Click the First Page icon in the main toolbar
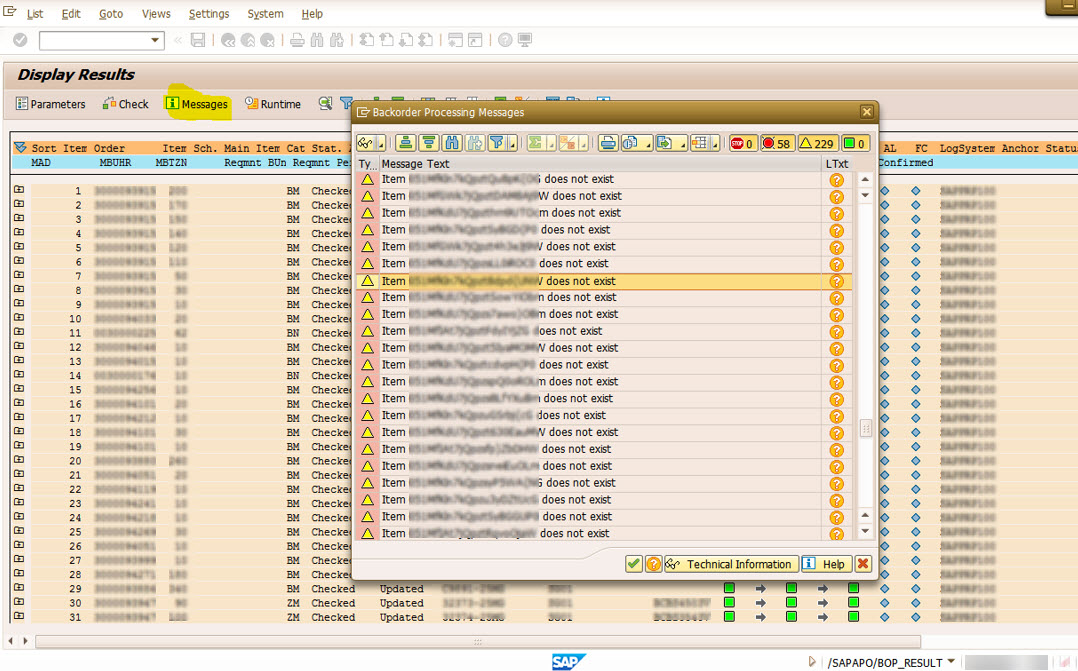Image resolution: width=1078 pixels, height=671 pixels. point(367,40)
